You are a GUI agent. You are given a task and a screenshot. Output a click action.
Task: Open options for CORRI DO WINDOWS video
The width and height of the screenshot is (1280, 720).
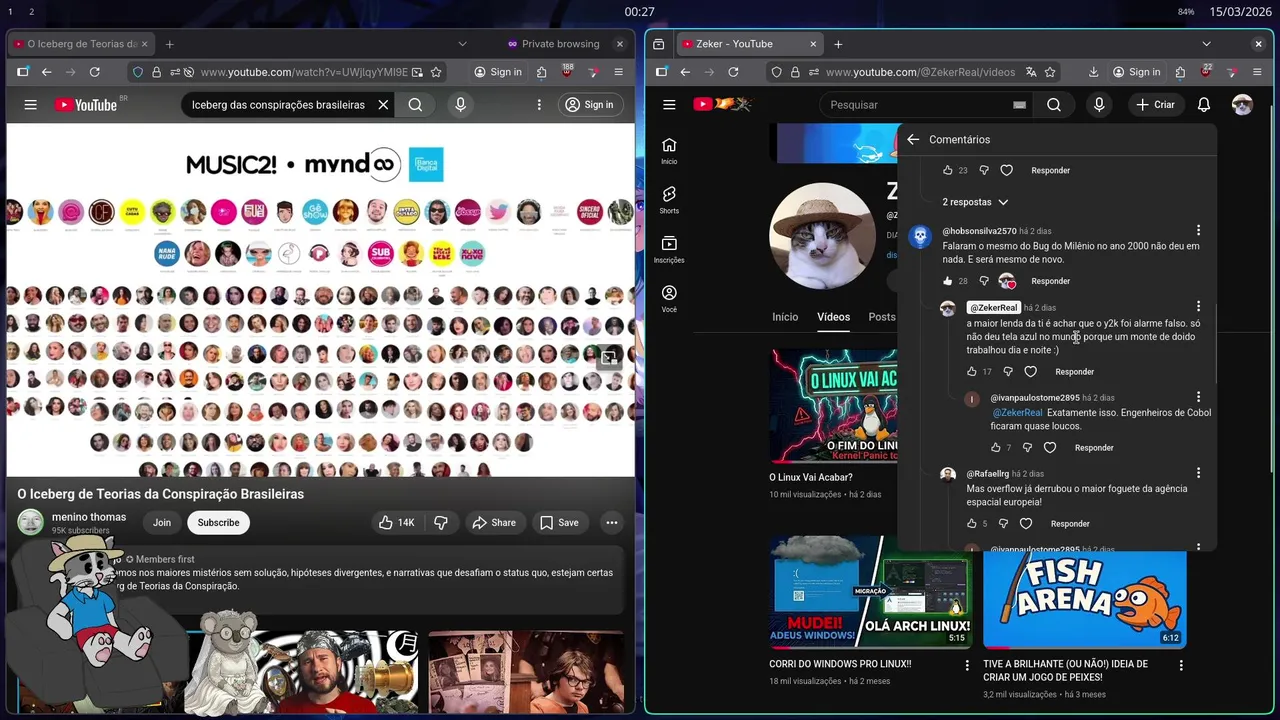[967, 665]
